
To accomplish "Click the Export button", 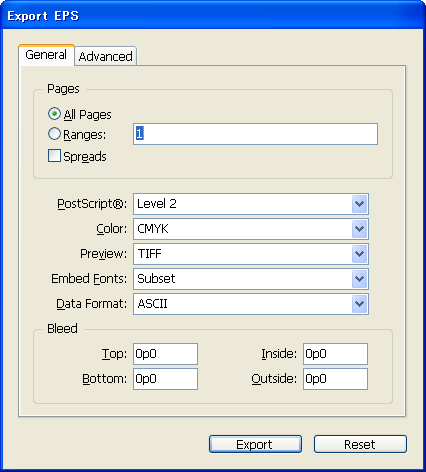I will [x=255, y=444].
